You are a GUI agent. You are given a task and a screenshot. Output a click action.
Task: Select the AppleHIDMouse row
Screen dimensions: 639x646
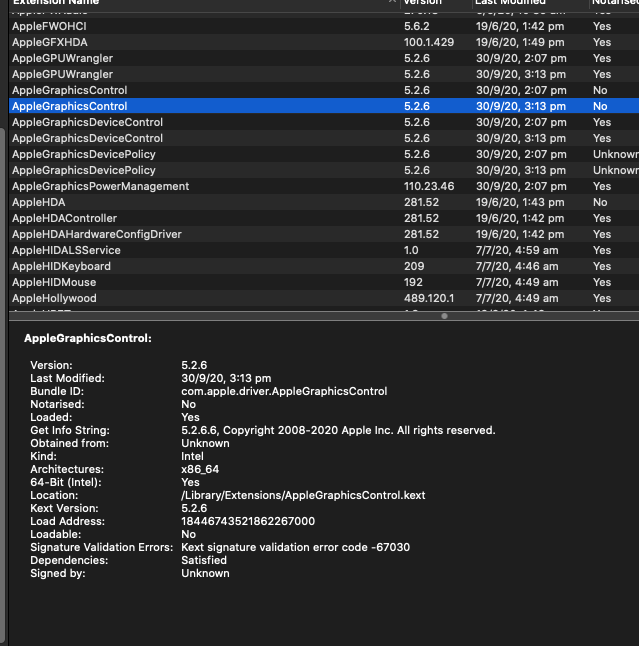pyautogui.click(x=324, y=283)
